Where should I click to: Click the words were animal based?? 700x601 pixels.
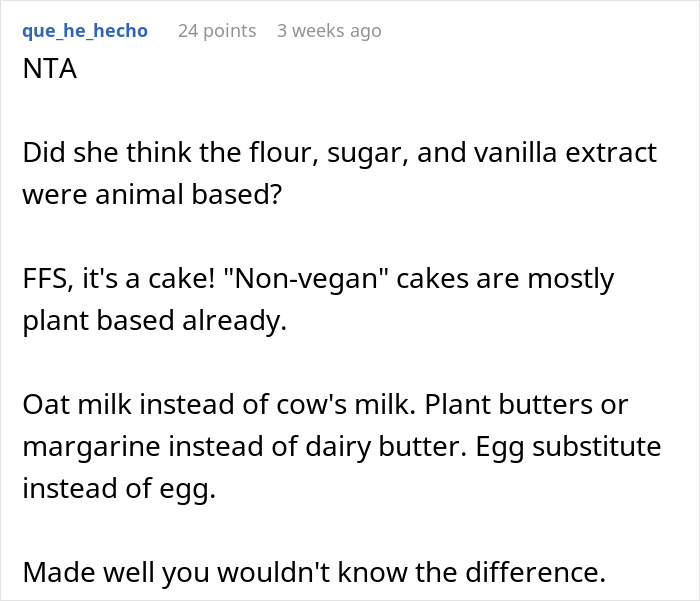pos(152,195)
